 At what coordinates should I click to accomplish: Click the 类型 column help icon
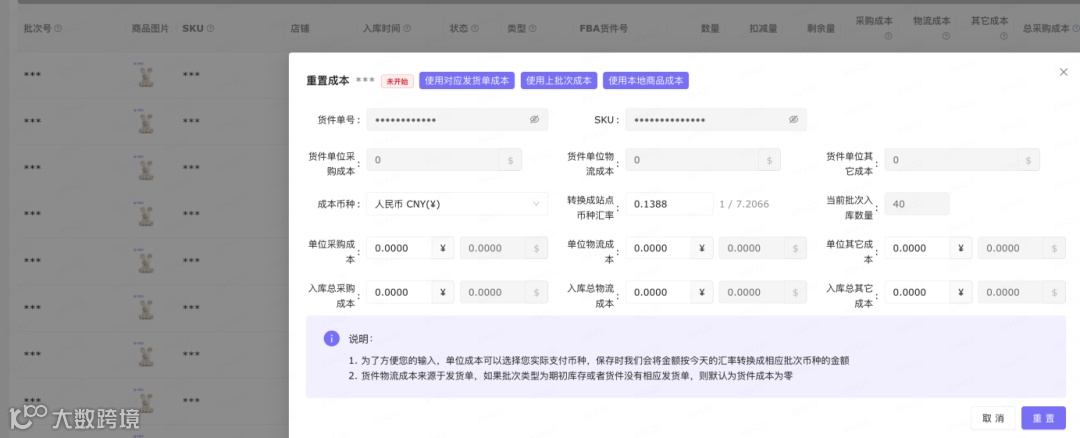pyautogui.click(x=533, y=29)
